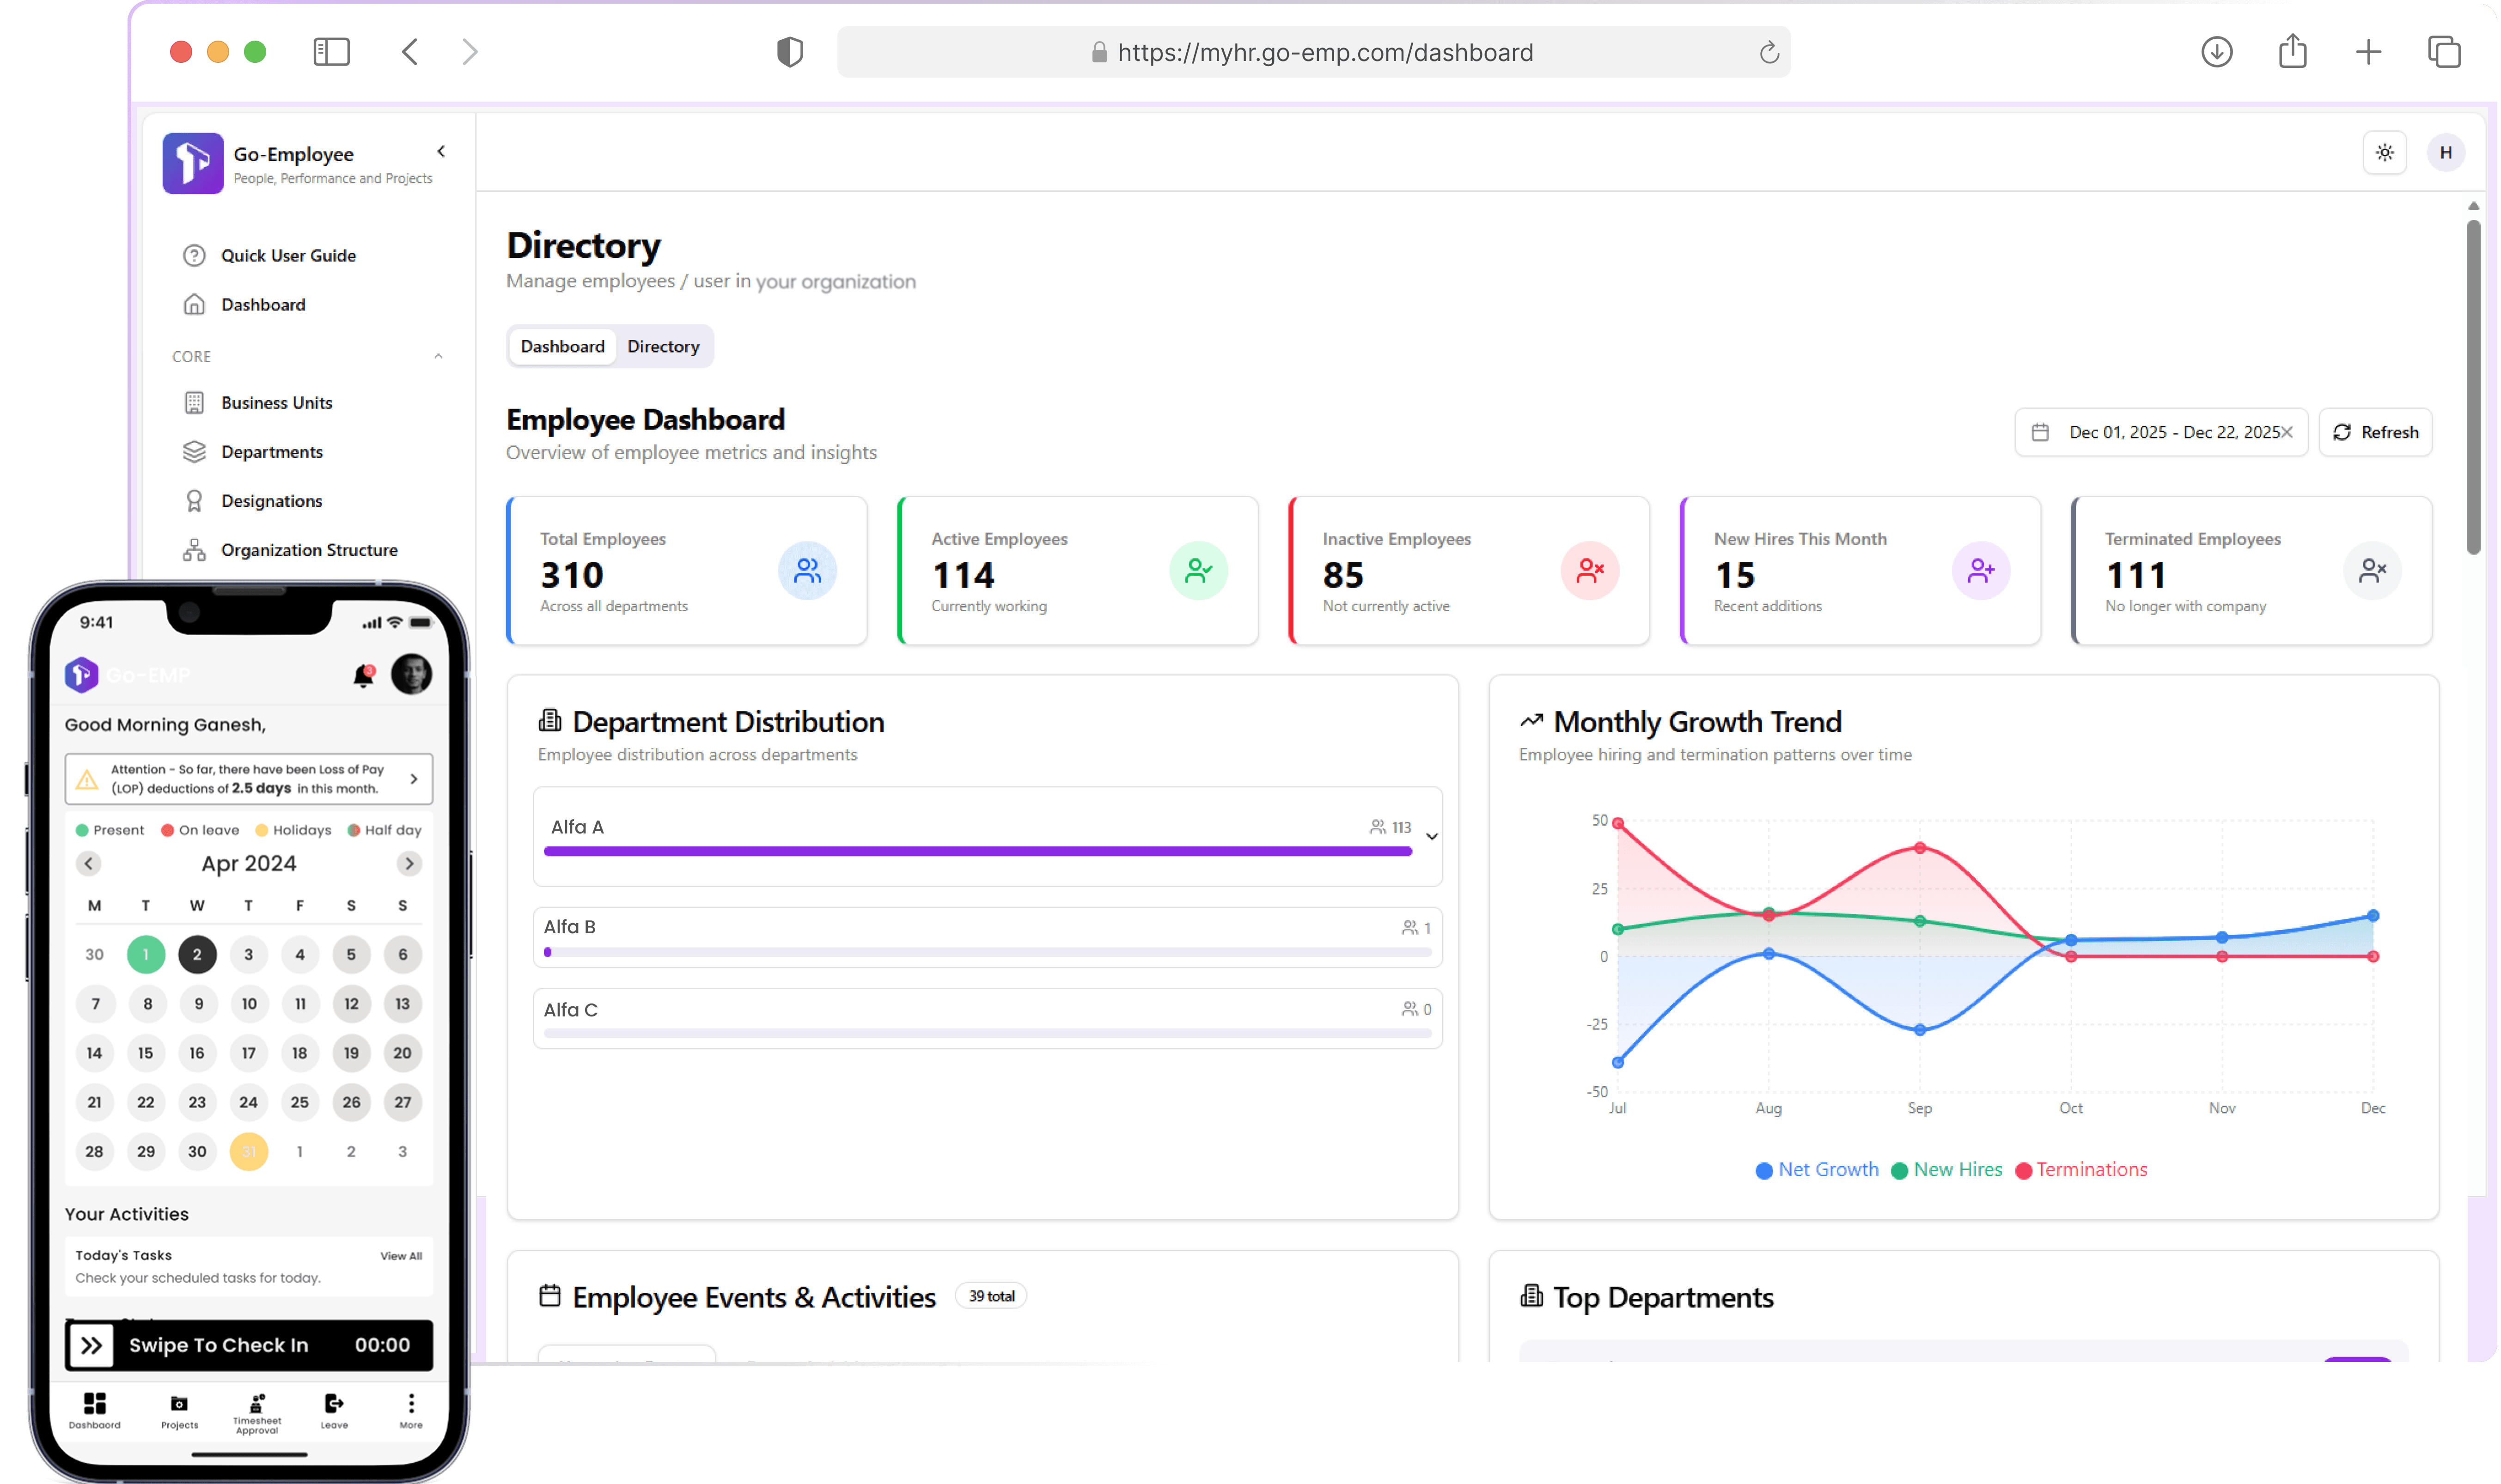The height and width of the screenshot is (1484, 2501).
Task: Open Timesheet Approval in phone bar
Action: tap(257, 1411)
